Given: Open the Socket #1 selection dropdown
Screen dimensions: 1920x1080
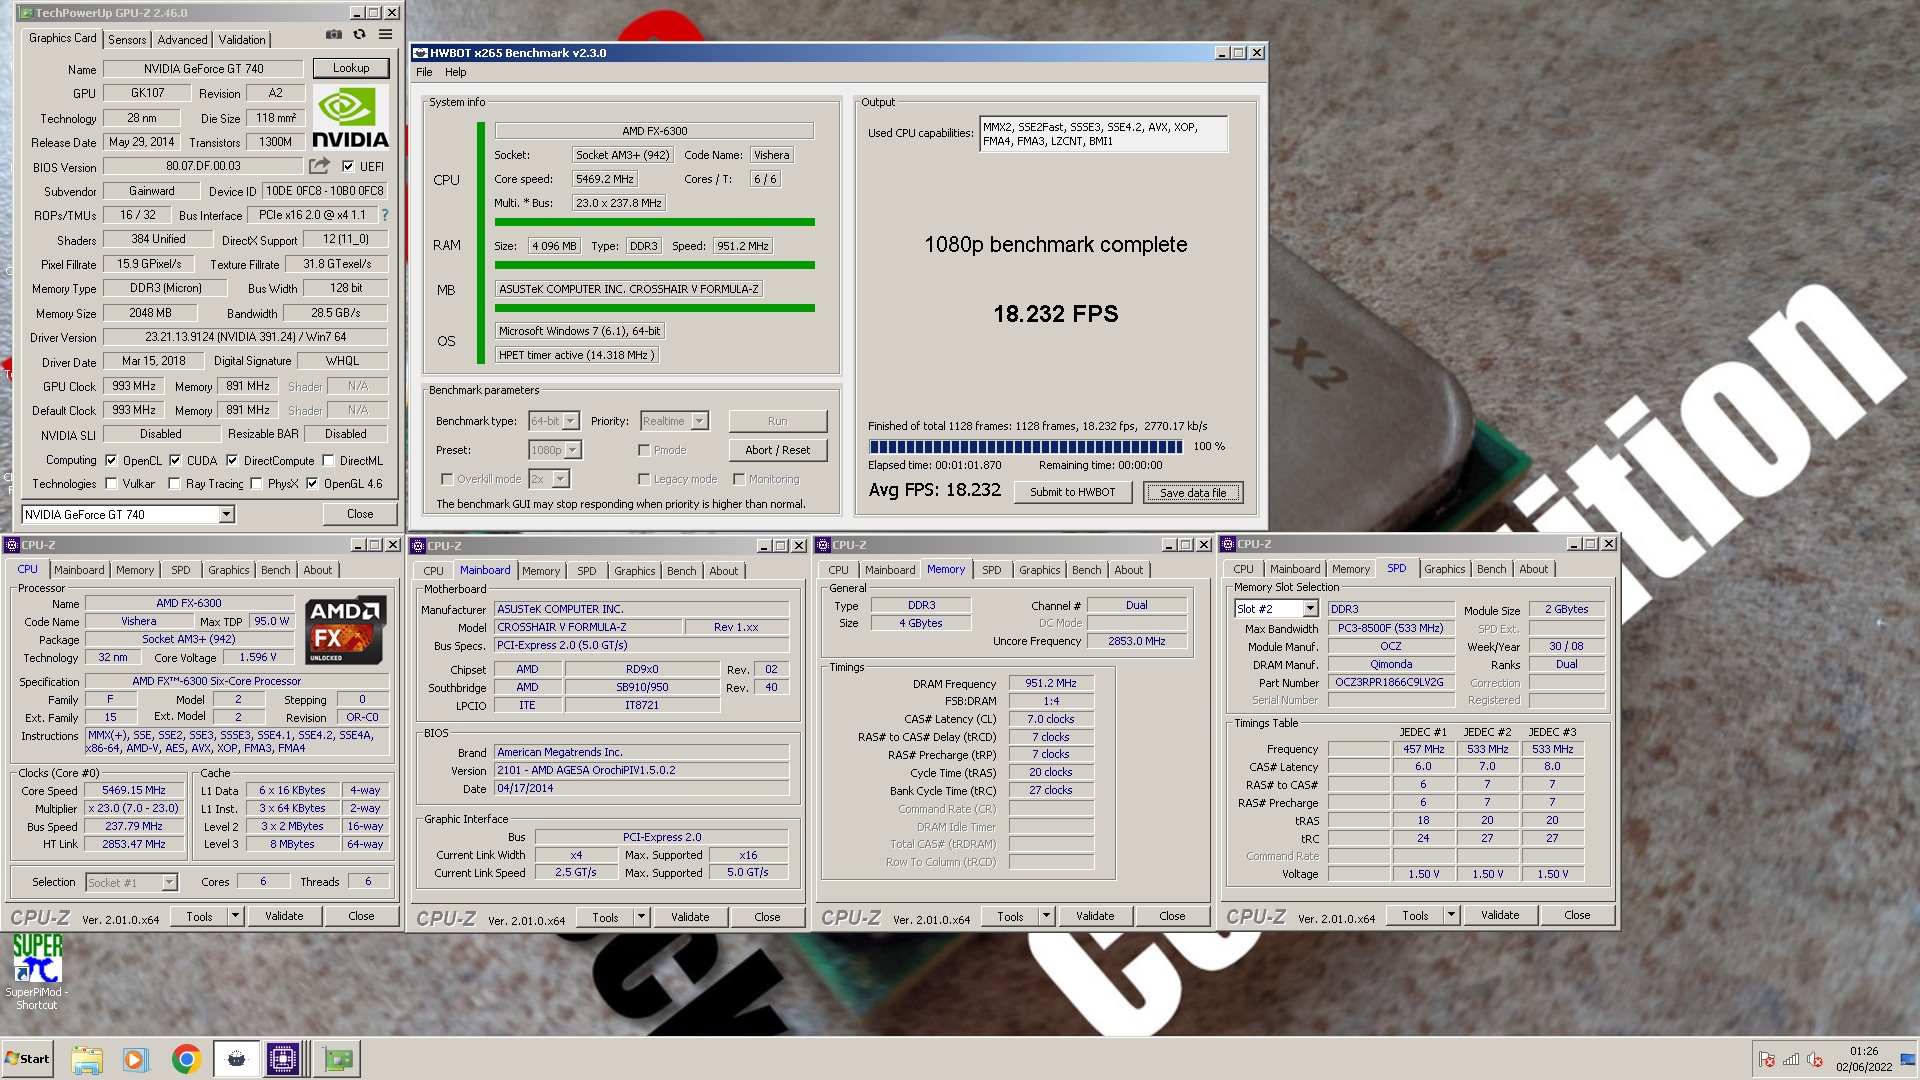Looking at the screenshot, I should (x=169, y=882).
